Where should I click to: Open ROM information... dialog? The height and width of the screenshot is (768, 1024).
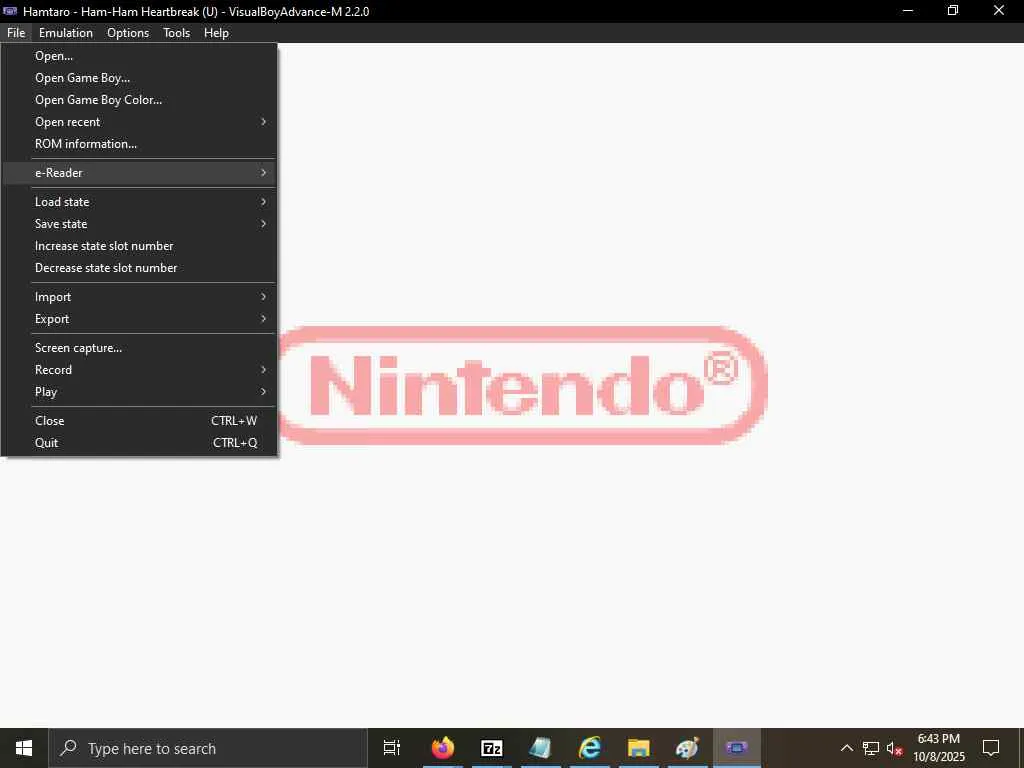(139, 144)
